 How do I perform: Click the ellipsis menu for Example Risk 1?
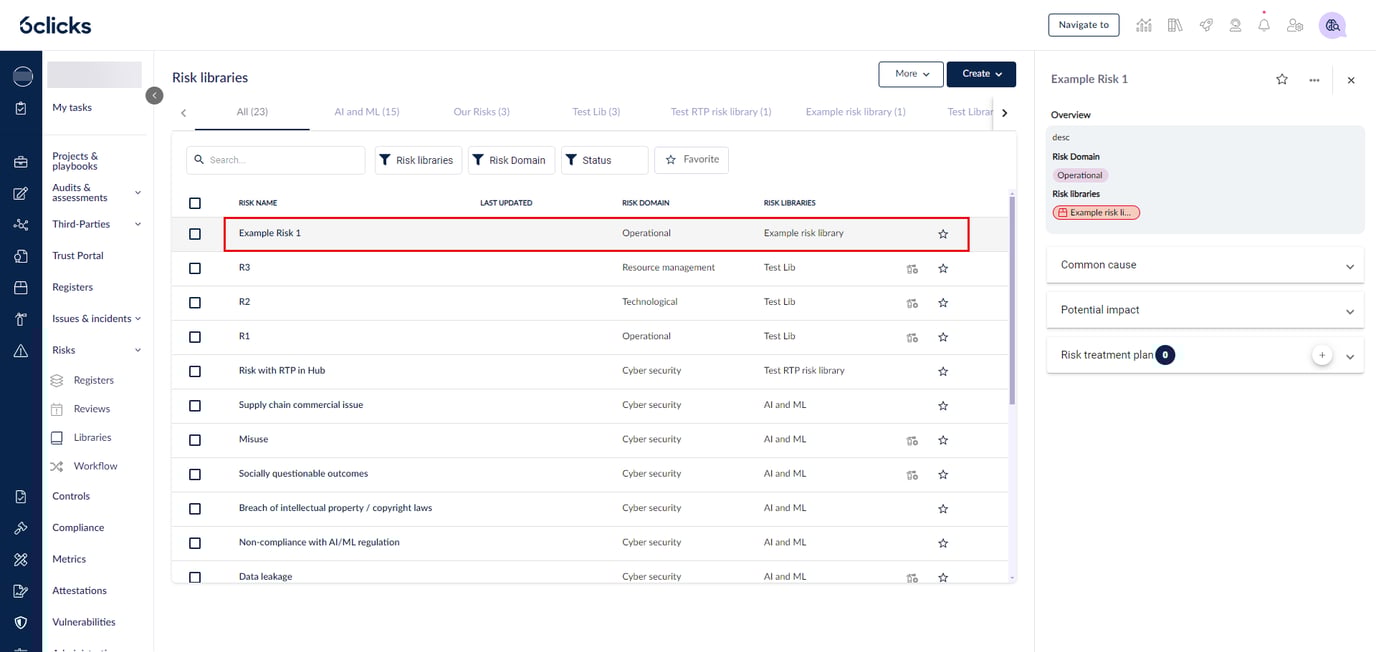(1314, 80)
